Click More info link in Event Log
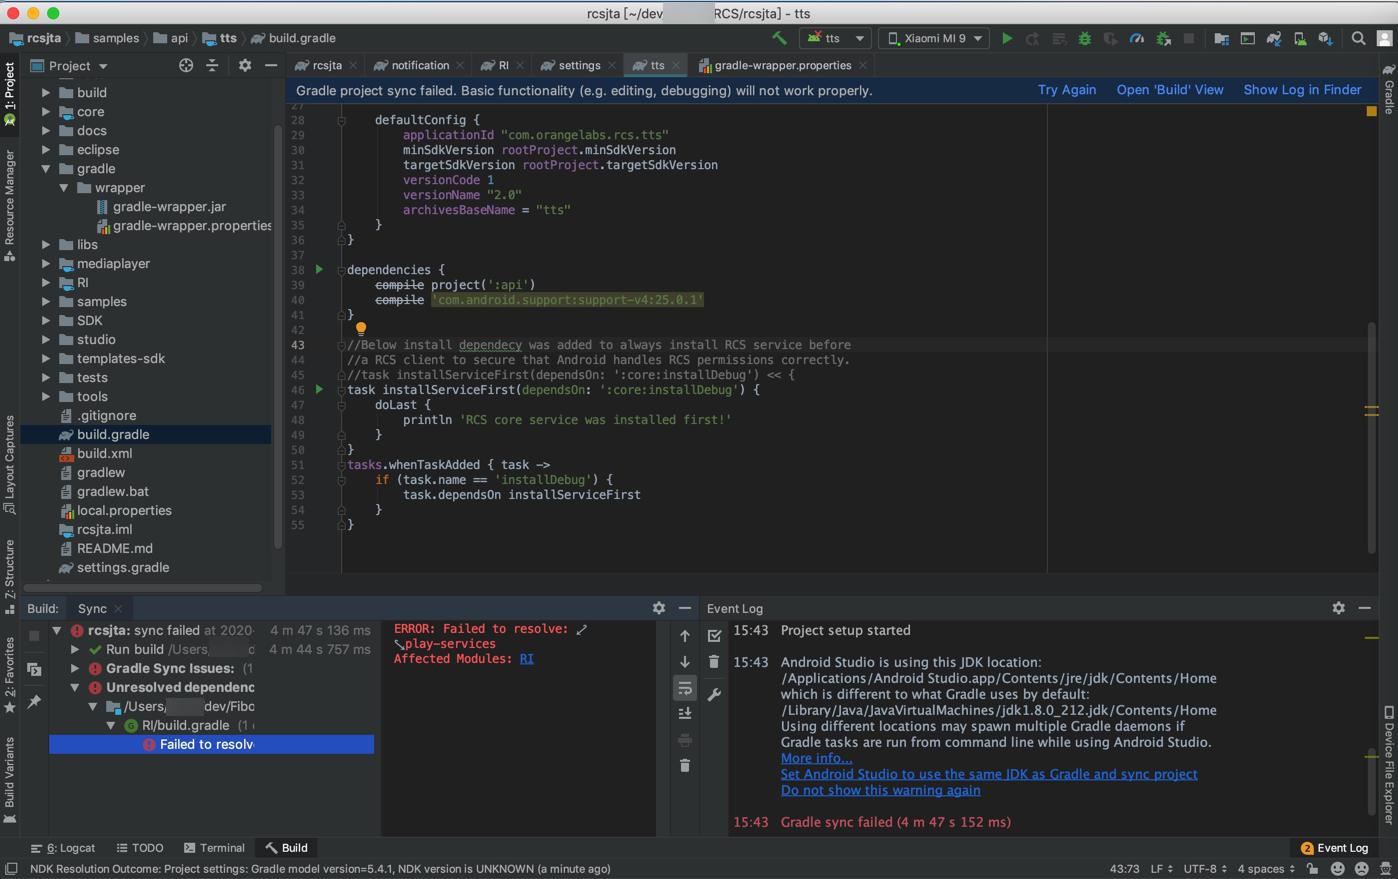 (x=816, y=758)
